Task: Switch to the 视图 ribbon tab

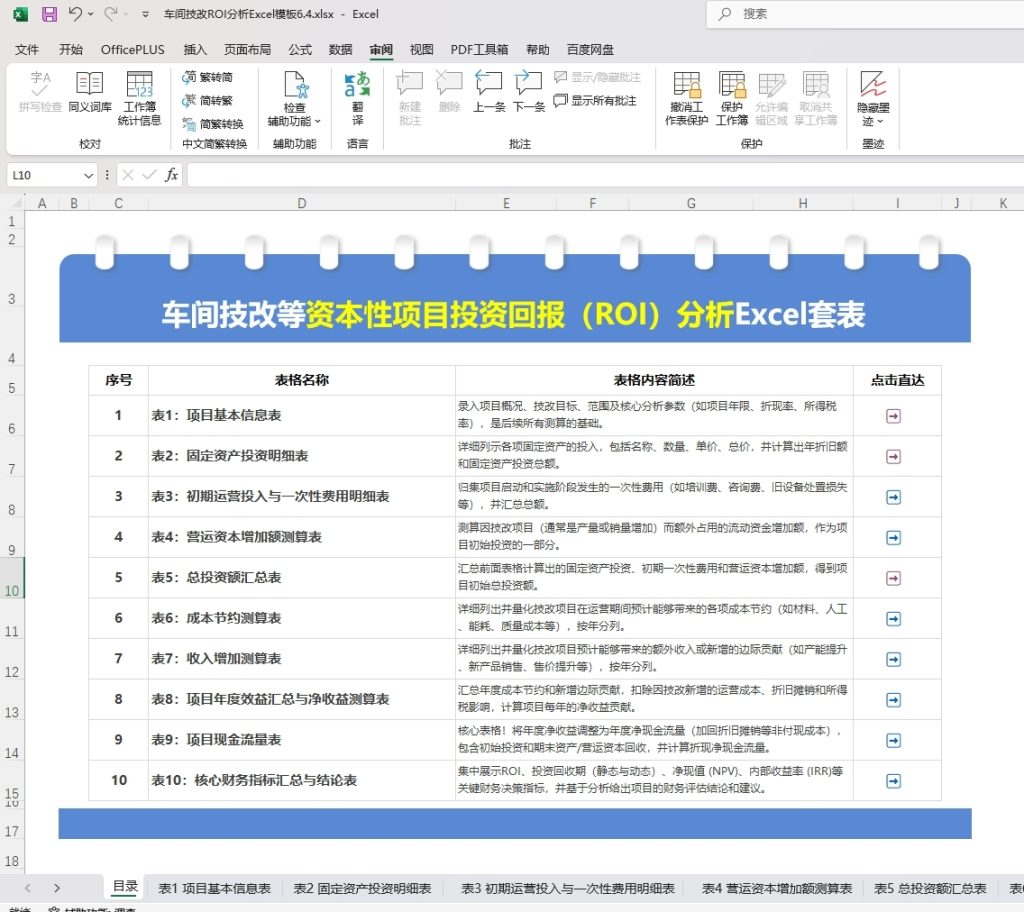Action: [x=421, y=48]
